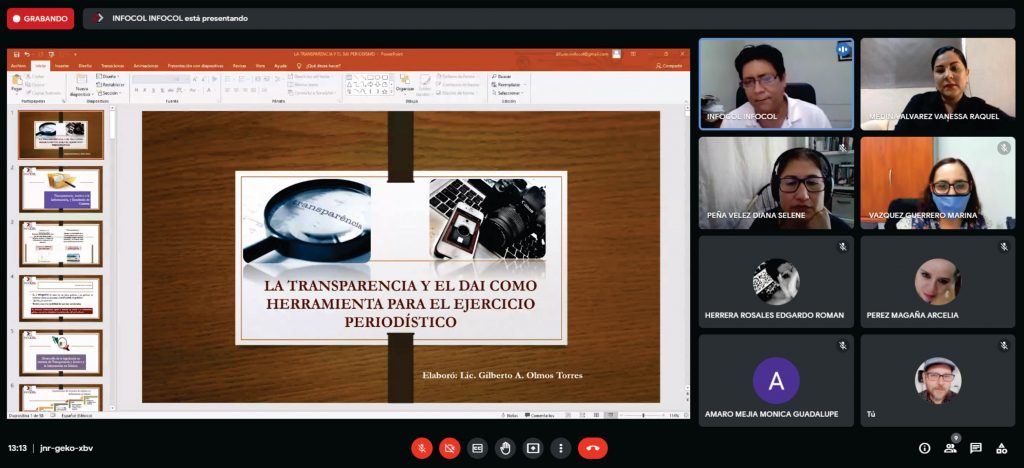Show the participants list panel
1024x468 pixels.
[x=951, y=448]
